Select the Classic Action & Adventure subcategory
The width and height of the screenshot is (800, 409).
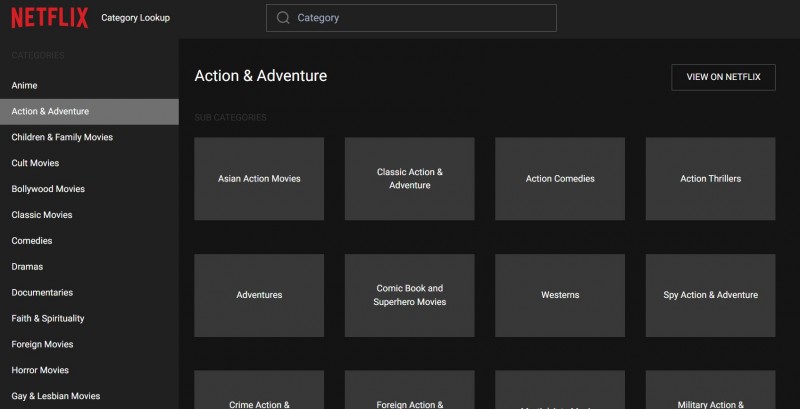409,179
